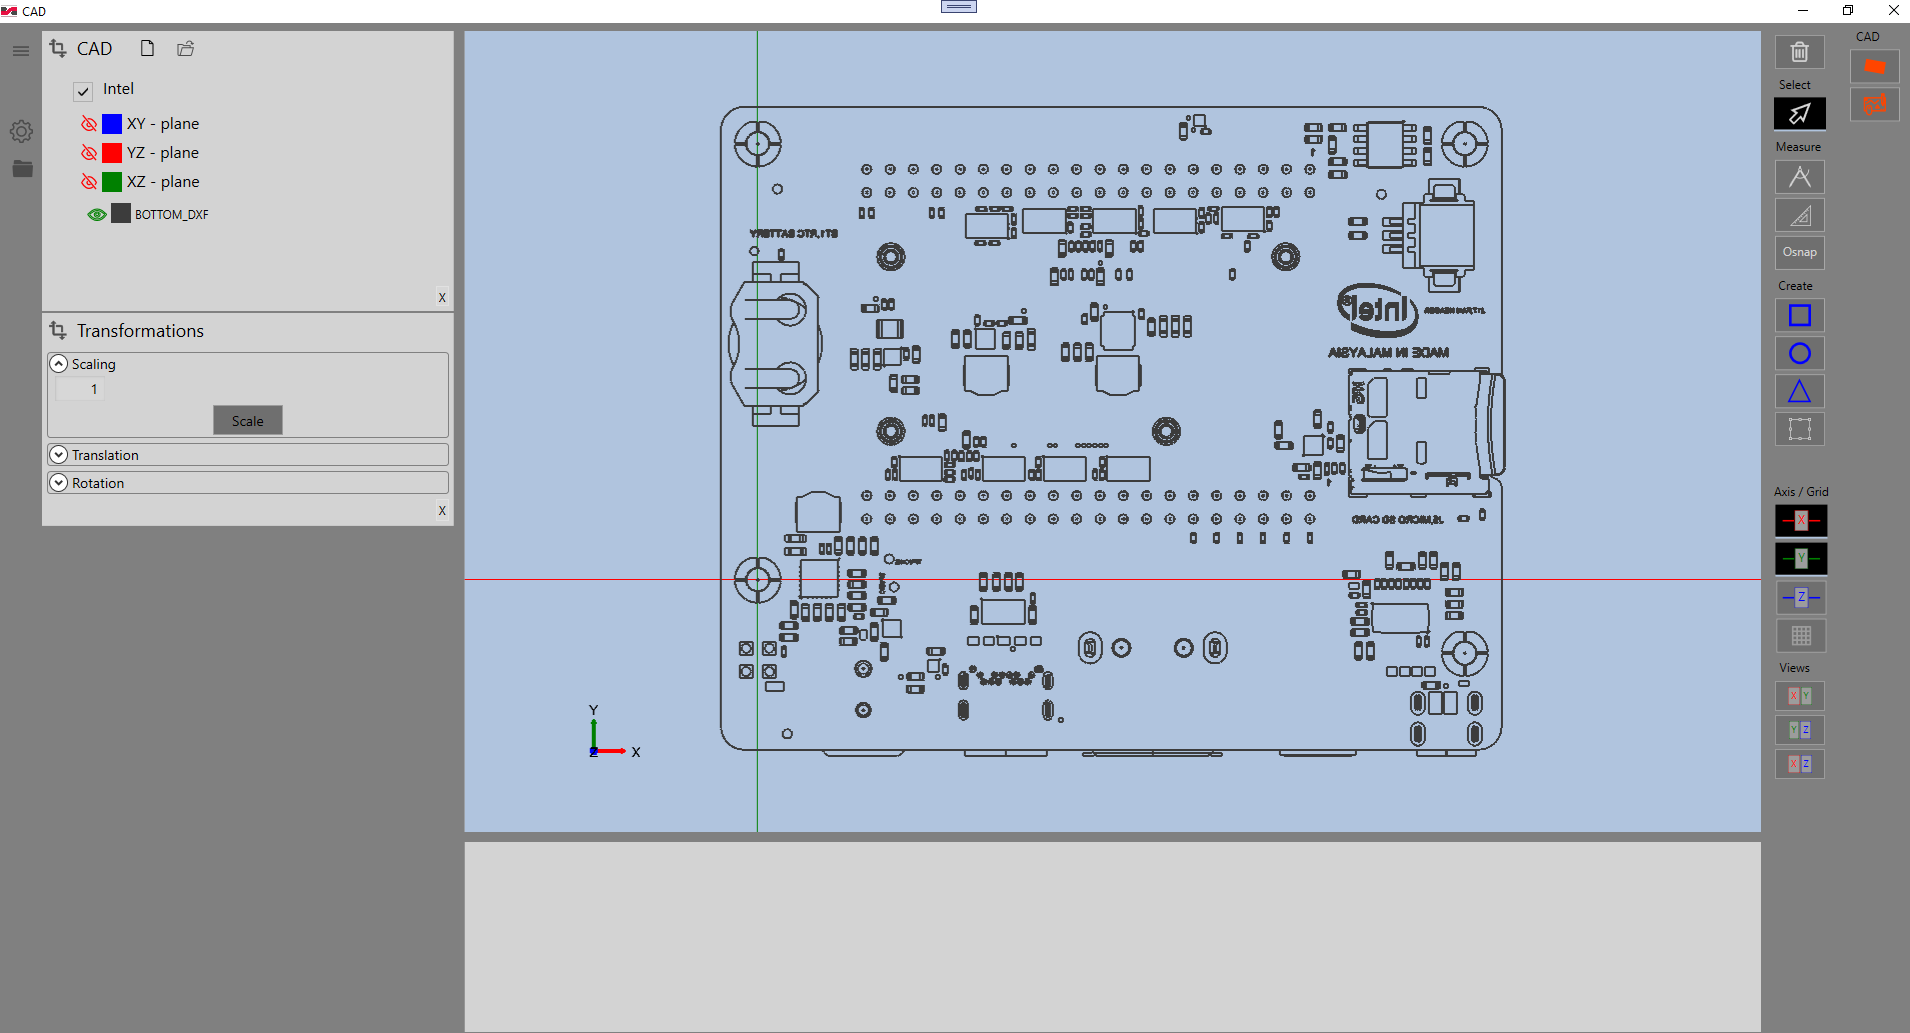Open the hamburger menu
The height and width of the screenshot is (1033, 1910).
(x=21, y=50)
